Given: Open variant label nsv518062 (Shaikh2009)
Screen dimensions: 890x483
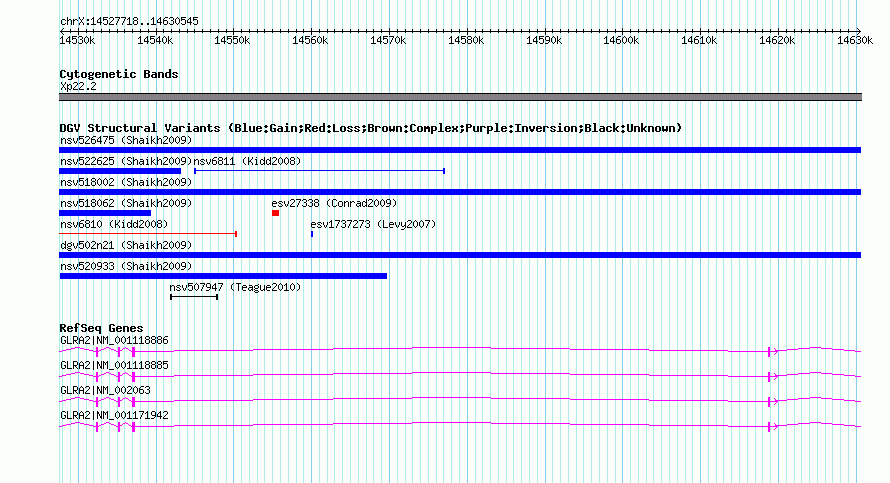Looking at the screenshot, I should click(126, 203).
